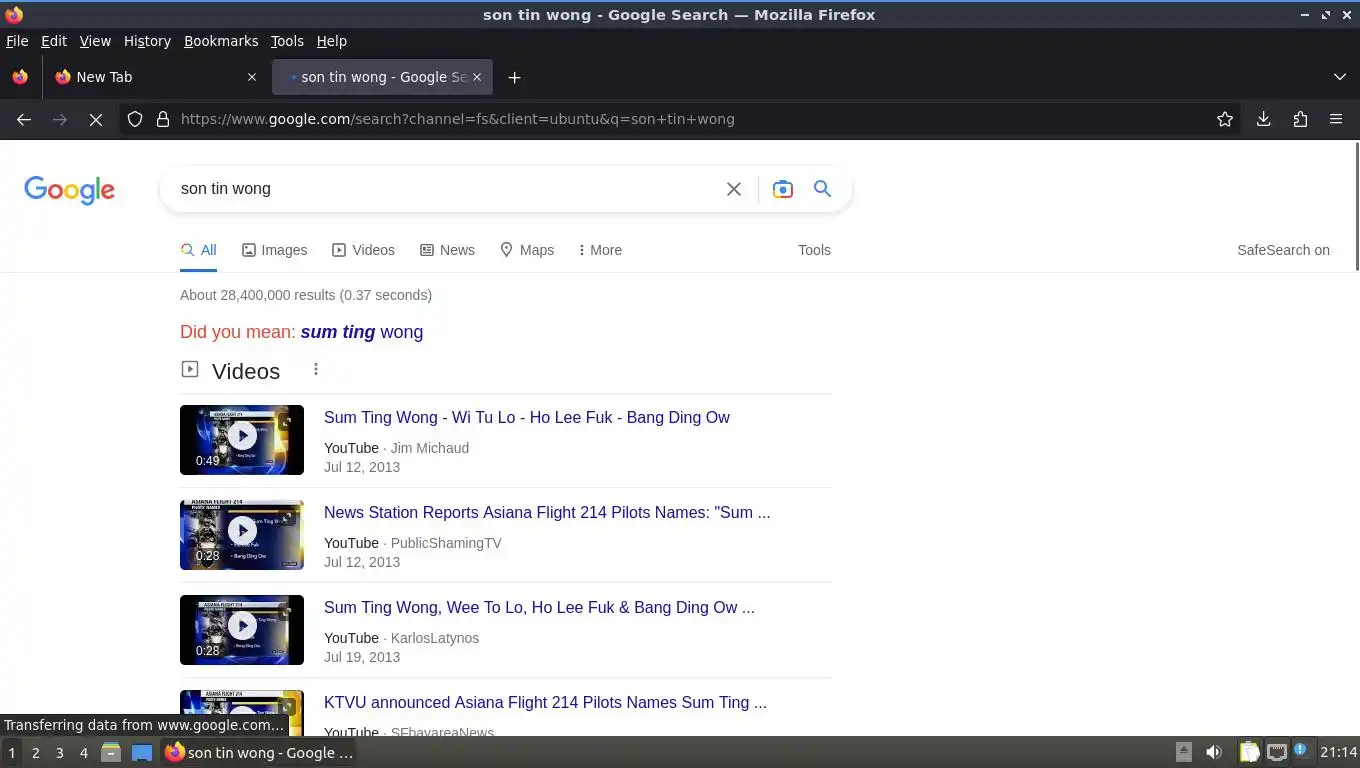The height and width of the screenshot is (768, 1360).
Task: Open the View menu
Action: point(95,41)
